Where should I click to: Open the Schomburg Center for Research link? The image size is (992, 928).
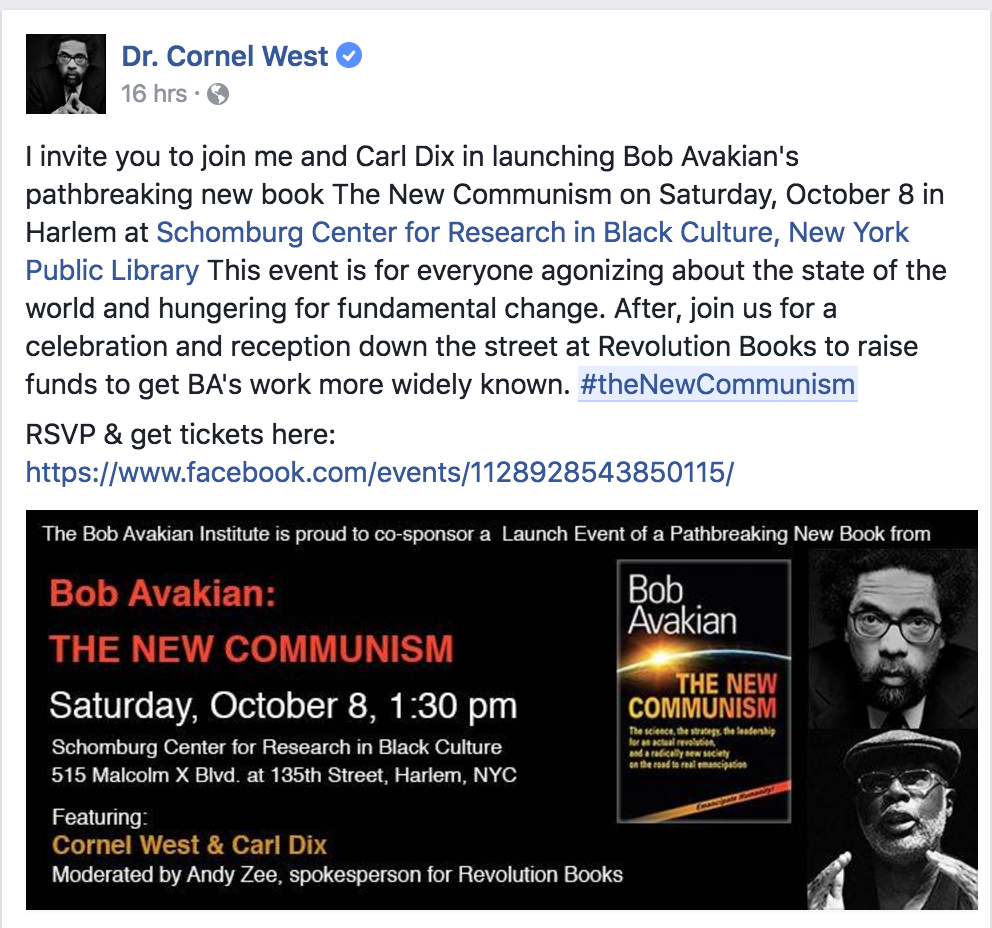[532, 232]
